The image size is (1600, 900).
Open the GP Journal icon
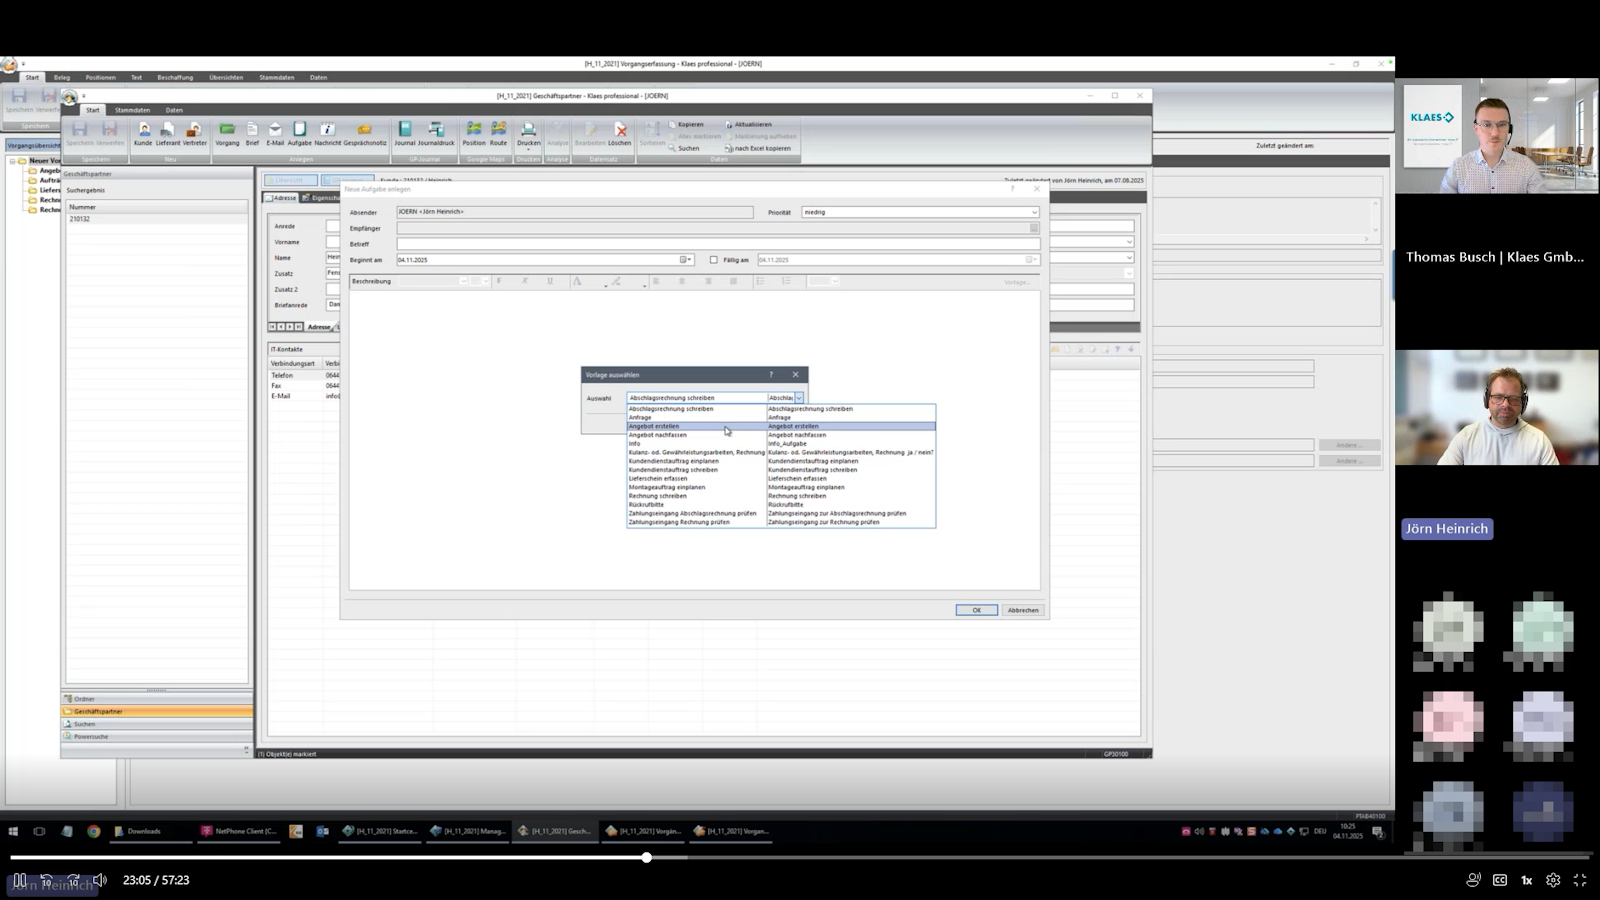point(404,132)
